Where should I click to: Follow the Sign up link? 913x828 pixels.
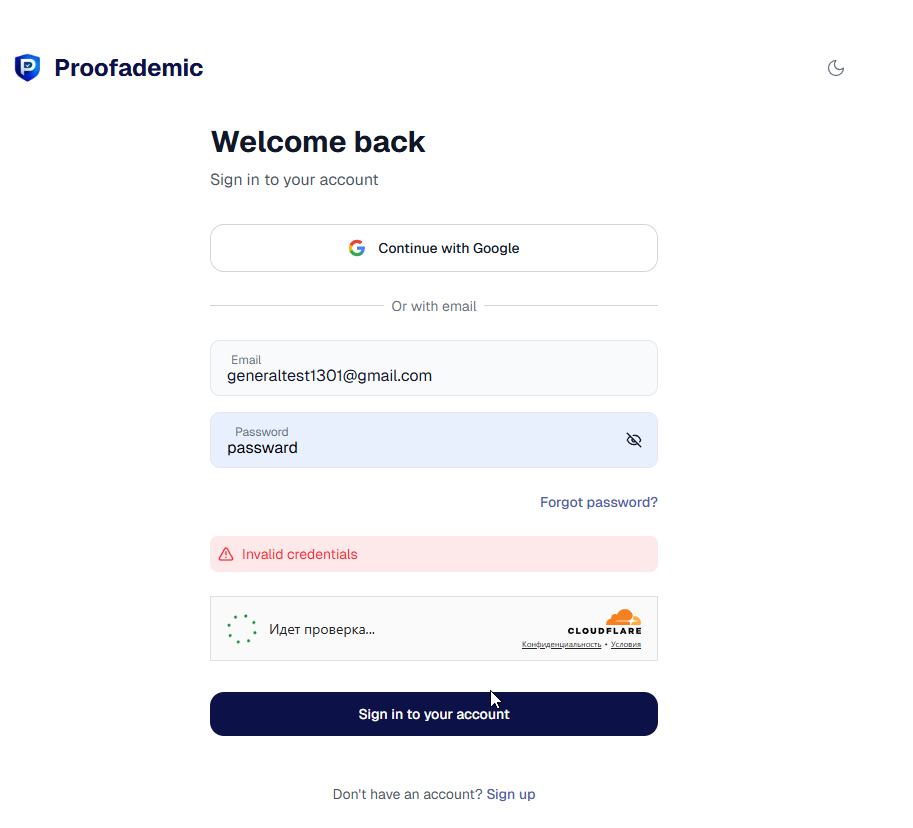[x=511, y=794]
